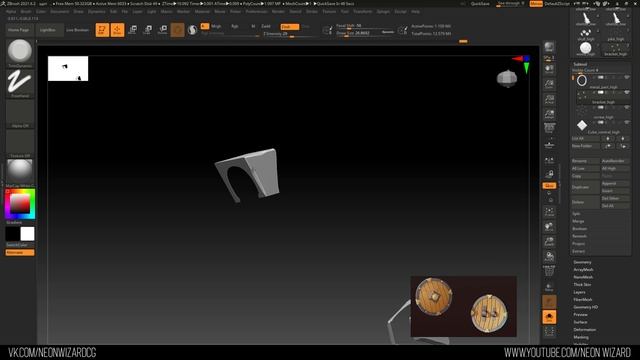The height and width of the screenshot is (360, 640).
Task: Open the Texture Off slot
Action: pyautogui.click(x=20, y=144)
